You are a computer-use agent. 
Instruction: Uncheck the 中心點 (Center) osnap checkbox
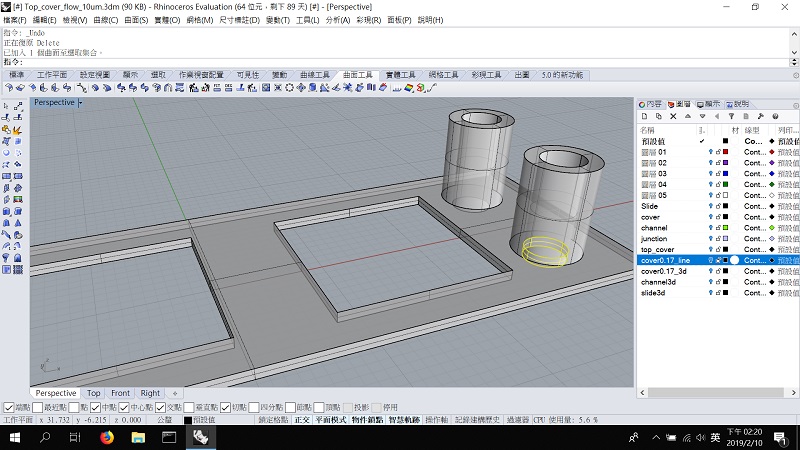(x=124, y=408)
